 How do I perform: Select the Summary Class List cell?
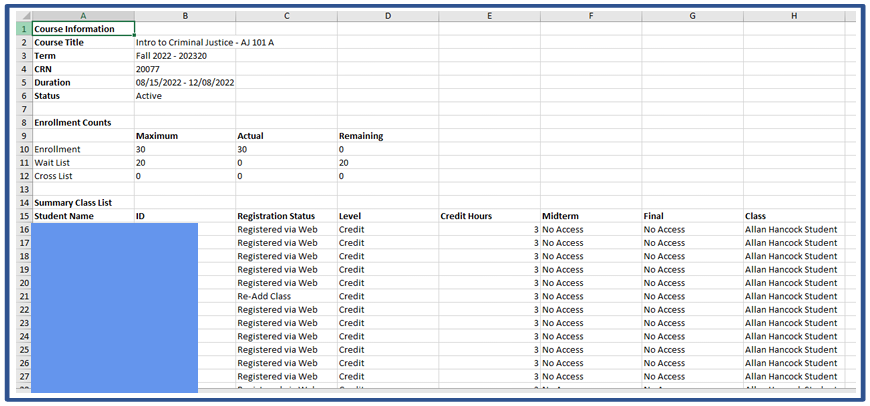tap(73, 202)
